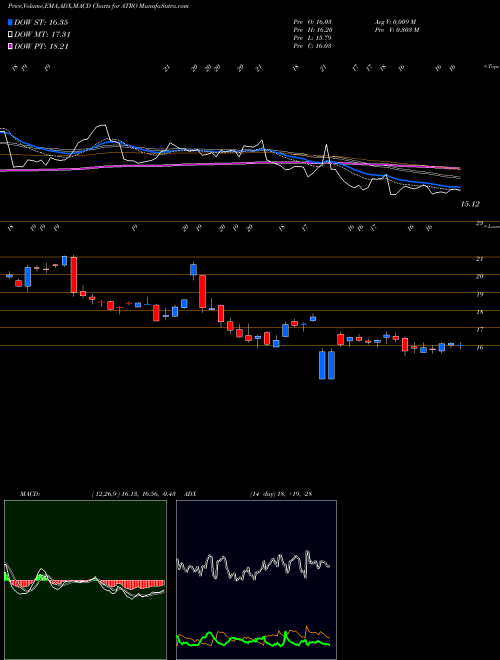Image resolution: width=500 pixels, height=660 pixels.
Task: Open the dark blue ADX indicator panel
Action: click(256, 580)
